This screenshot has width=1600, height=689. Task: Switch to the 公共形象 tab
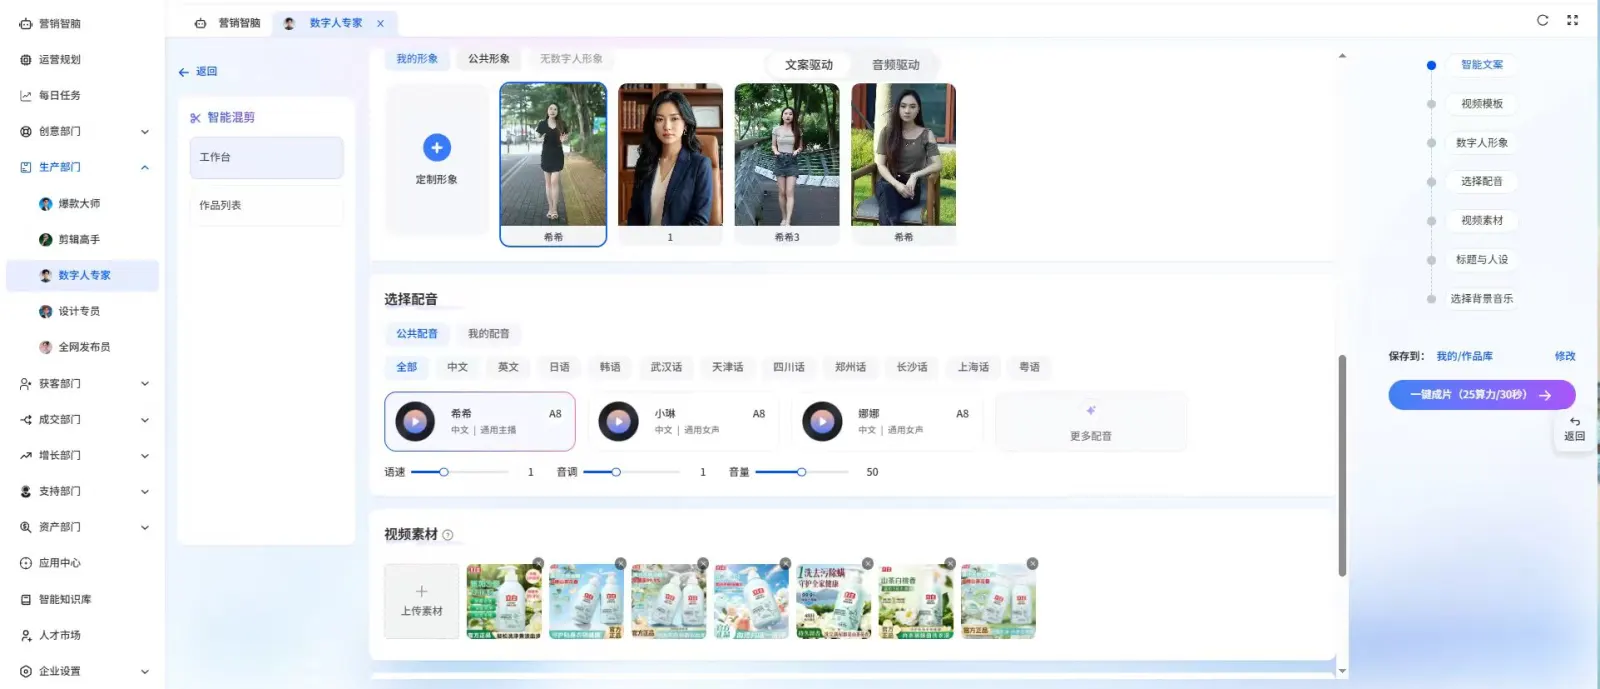coord(489,59)
